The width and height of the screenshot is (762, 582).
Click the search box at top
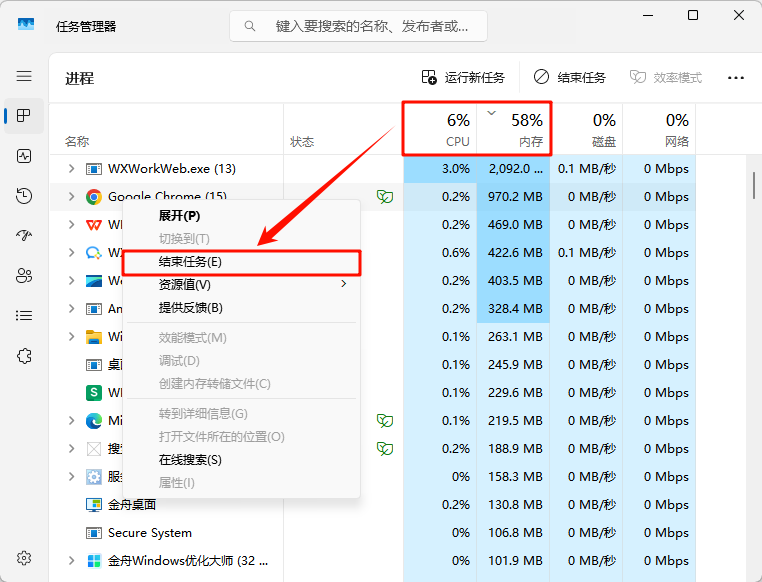[x=358, y=26]
